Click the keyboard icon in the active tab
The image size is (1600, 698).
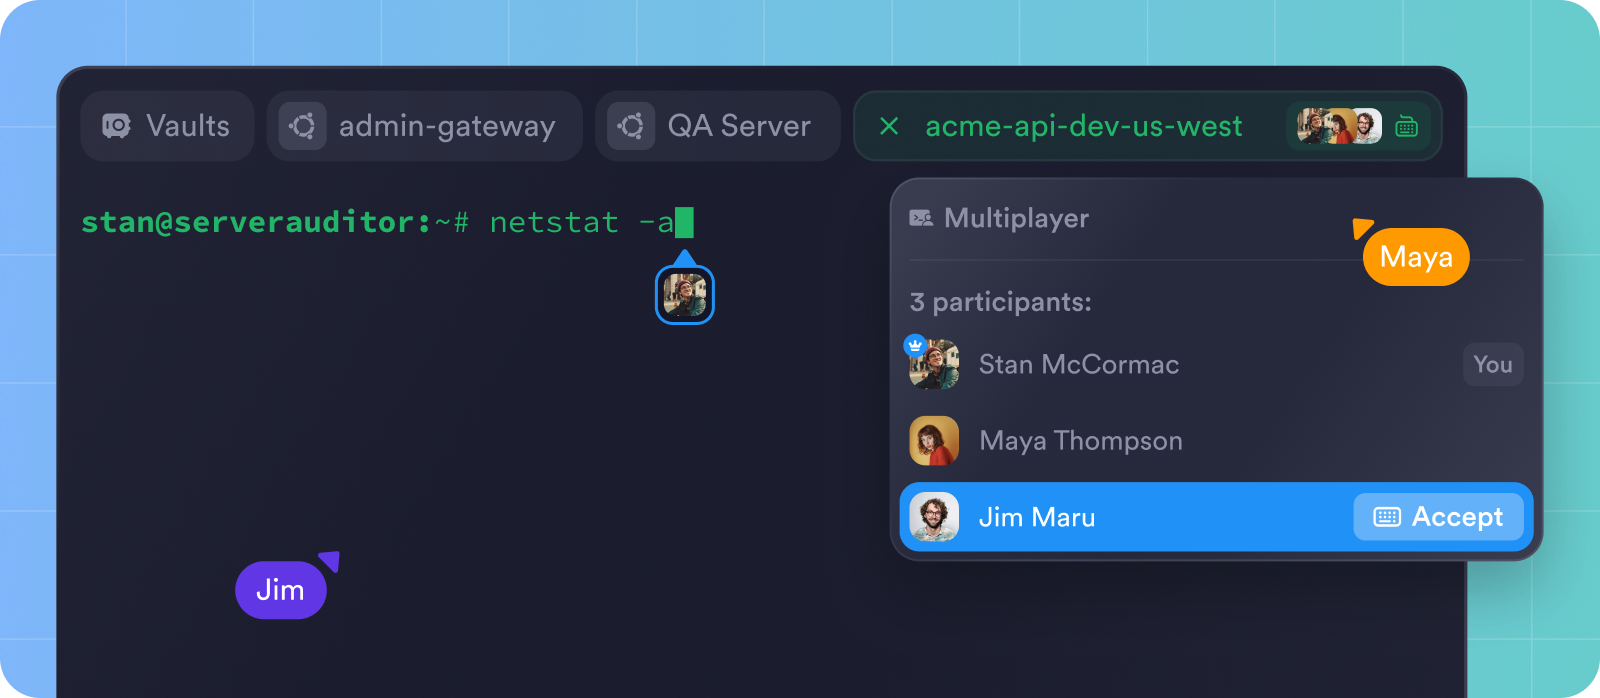(x=1407, y=126)
